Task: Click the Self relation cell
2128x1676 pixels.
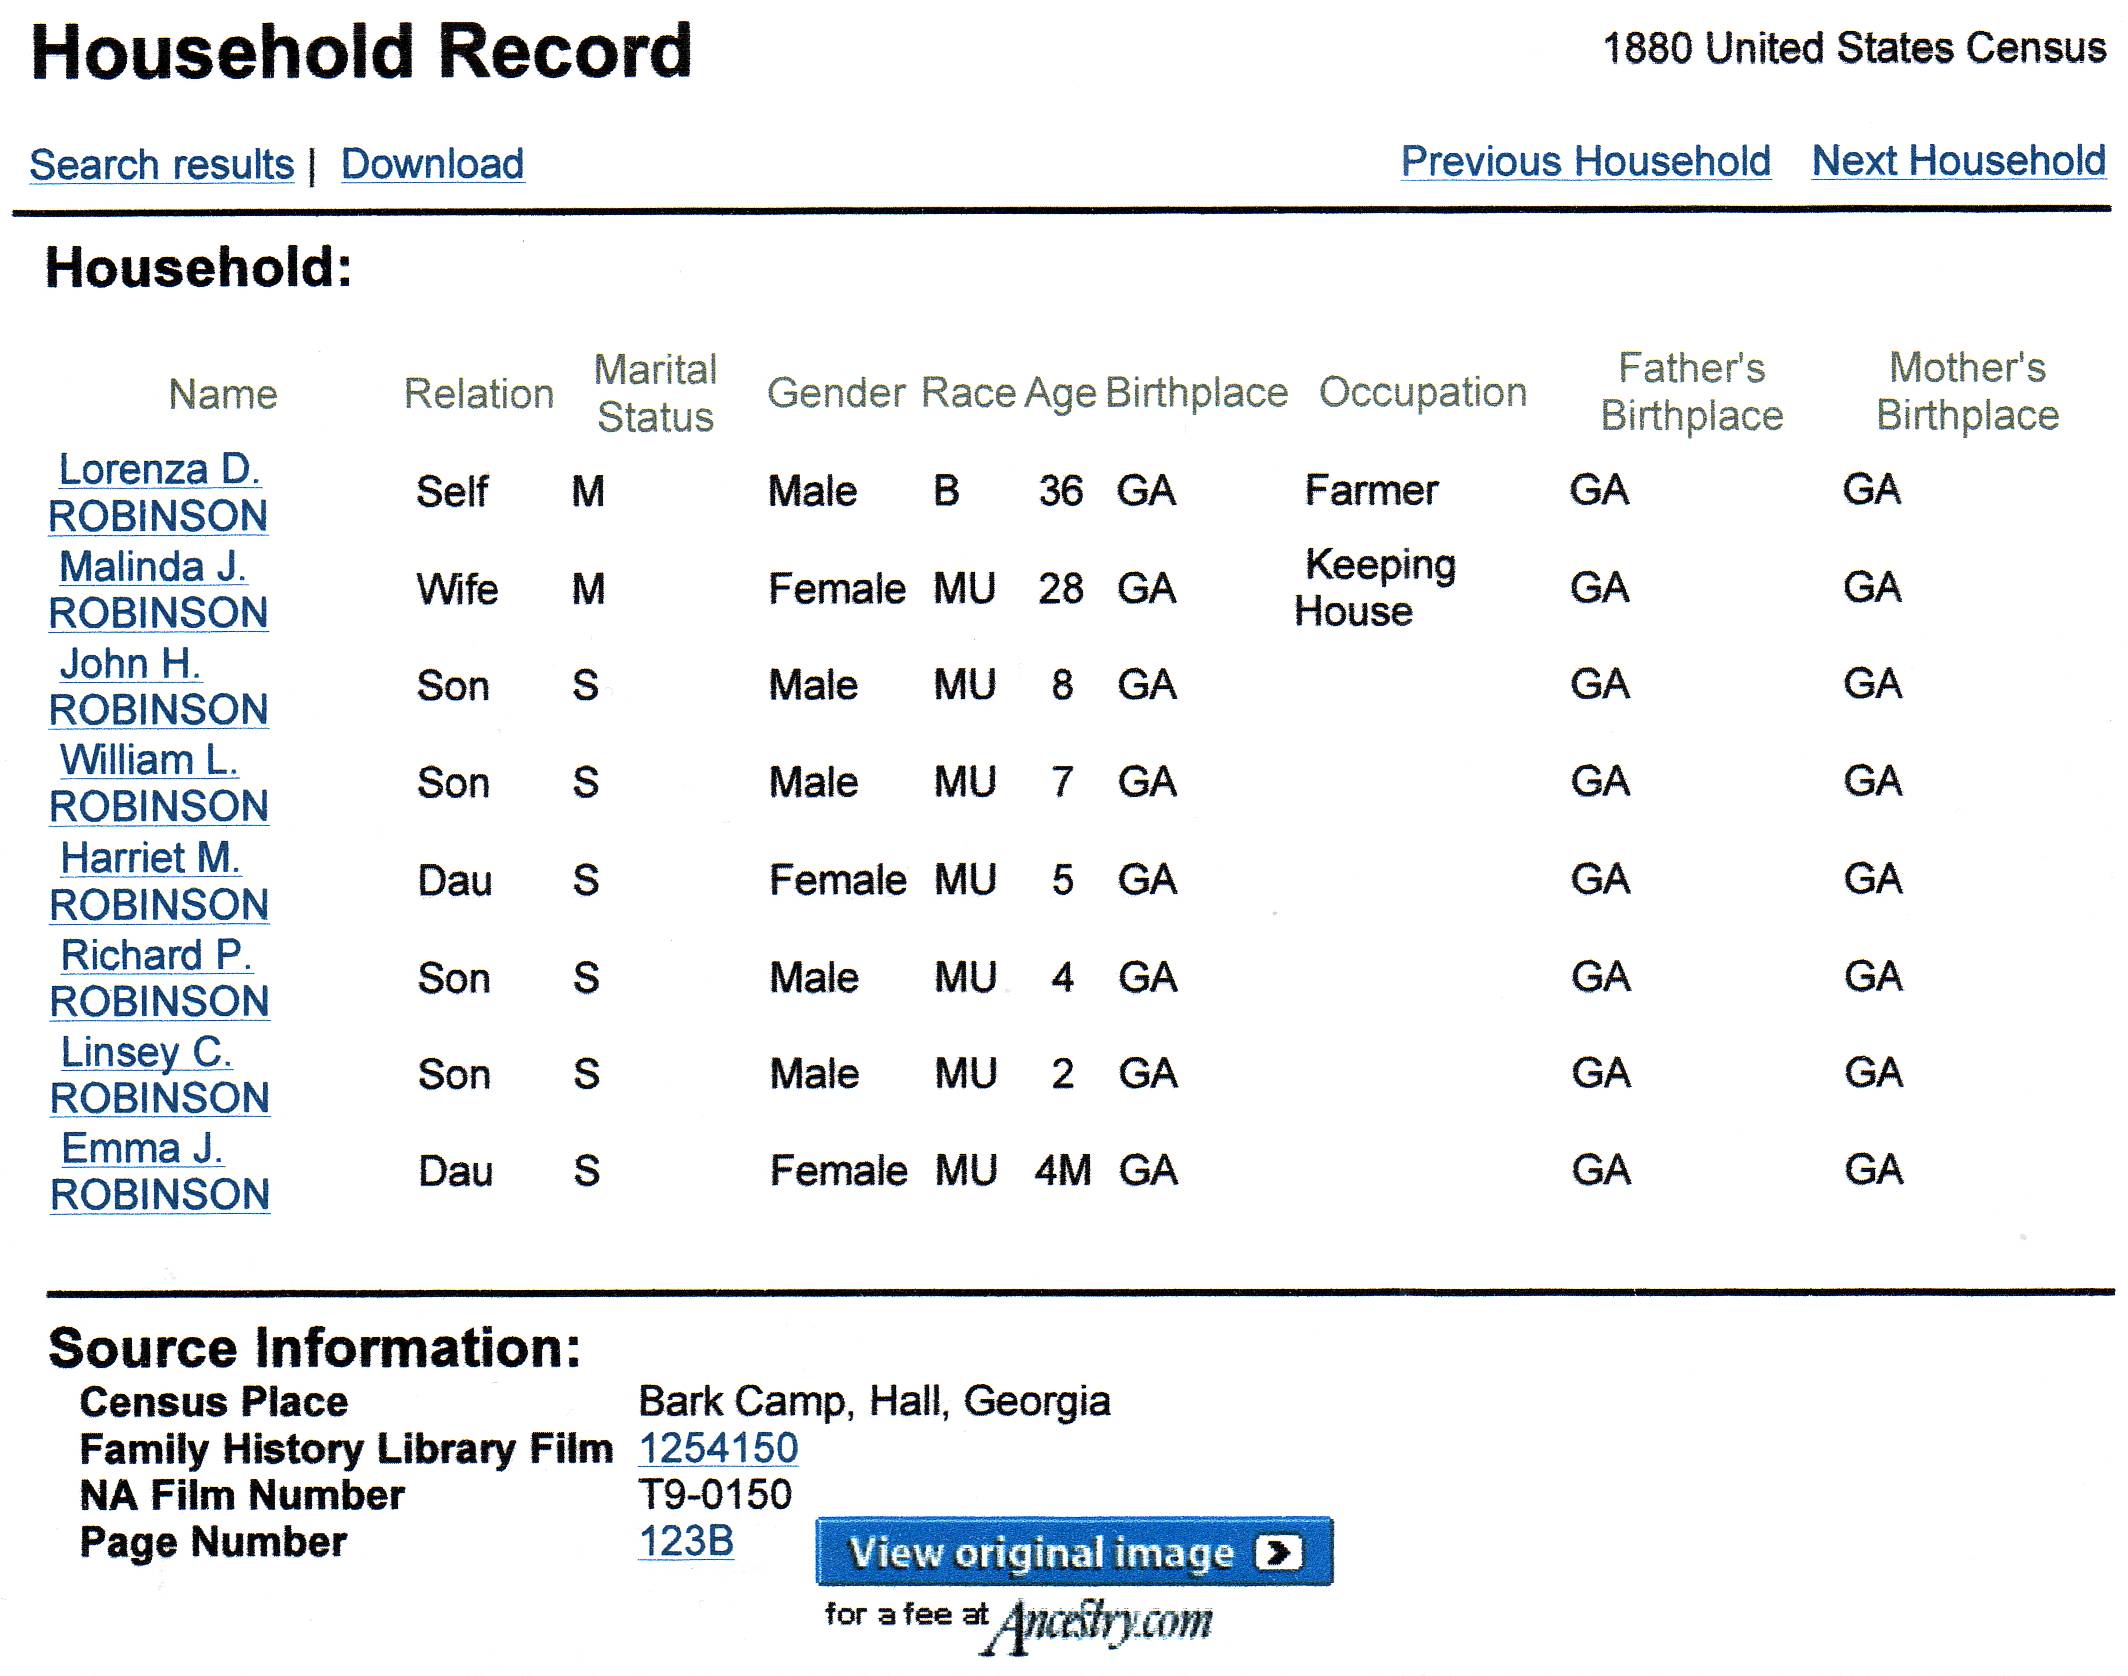Action: tap(452, 492)
